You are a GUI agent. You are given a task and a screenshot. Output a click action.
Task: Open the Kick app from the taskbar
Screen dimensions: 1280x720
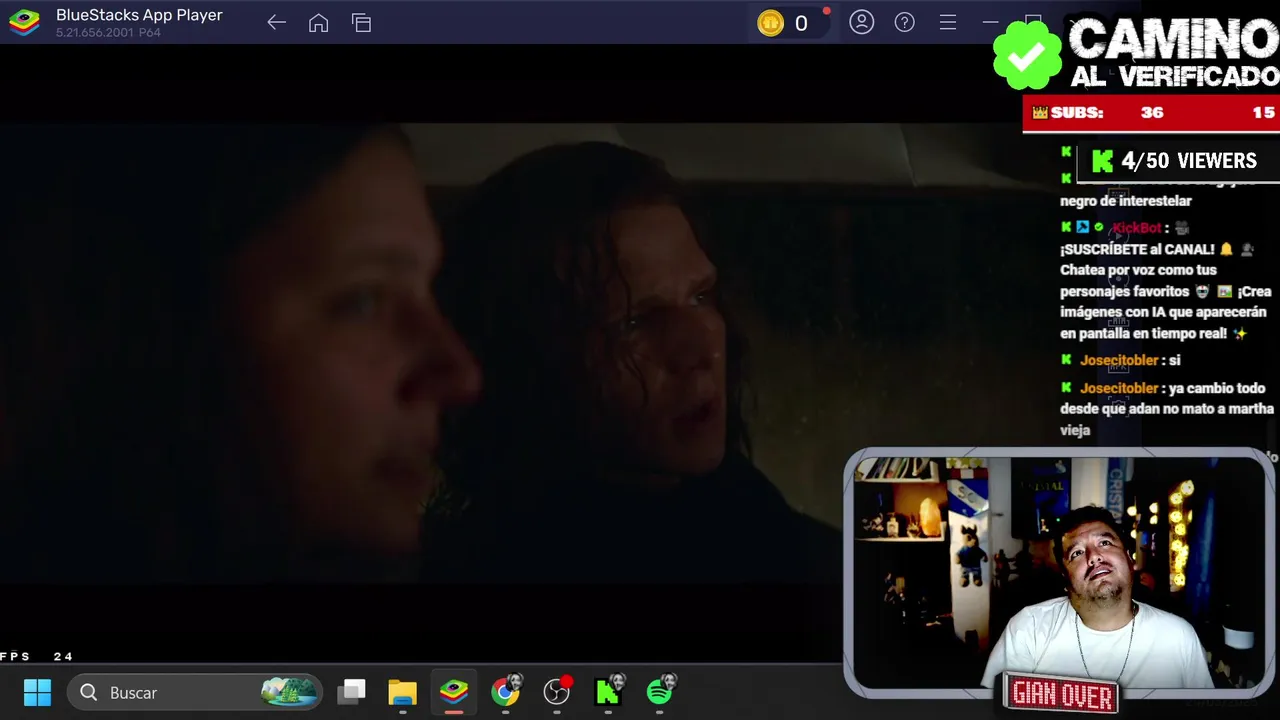coord(608,692)
